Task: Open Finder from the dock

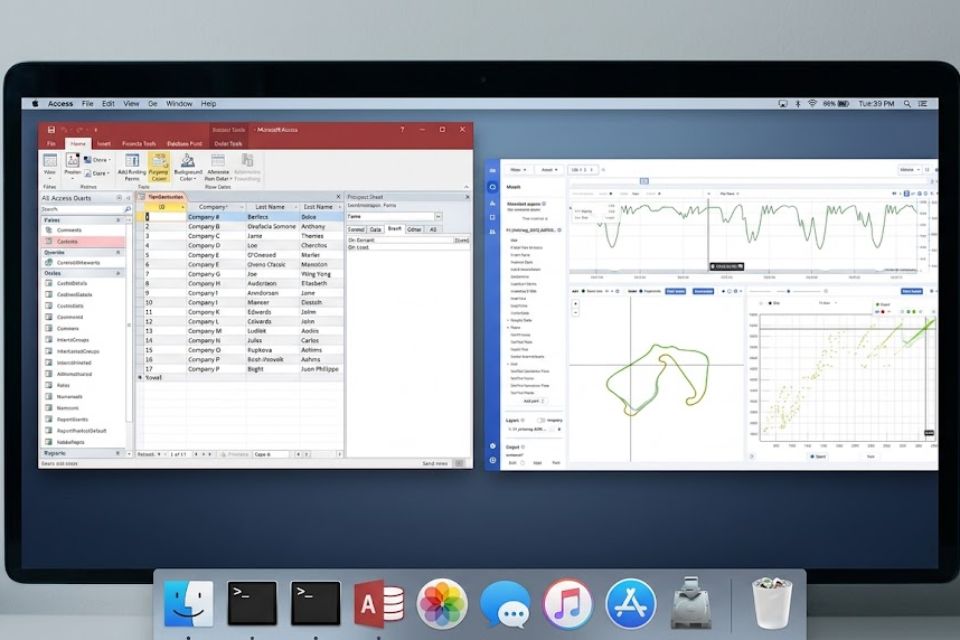Action: point(189,604)
